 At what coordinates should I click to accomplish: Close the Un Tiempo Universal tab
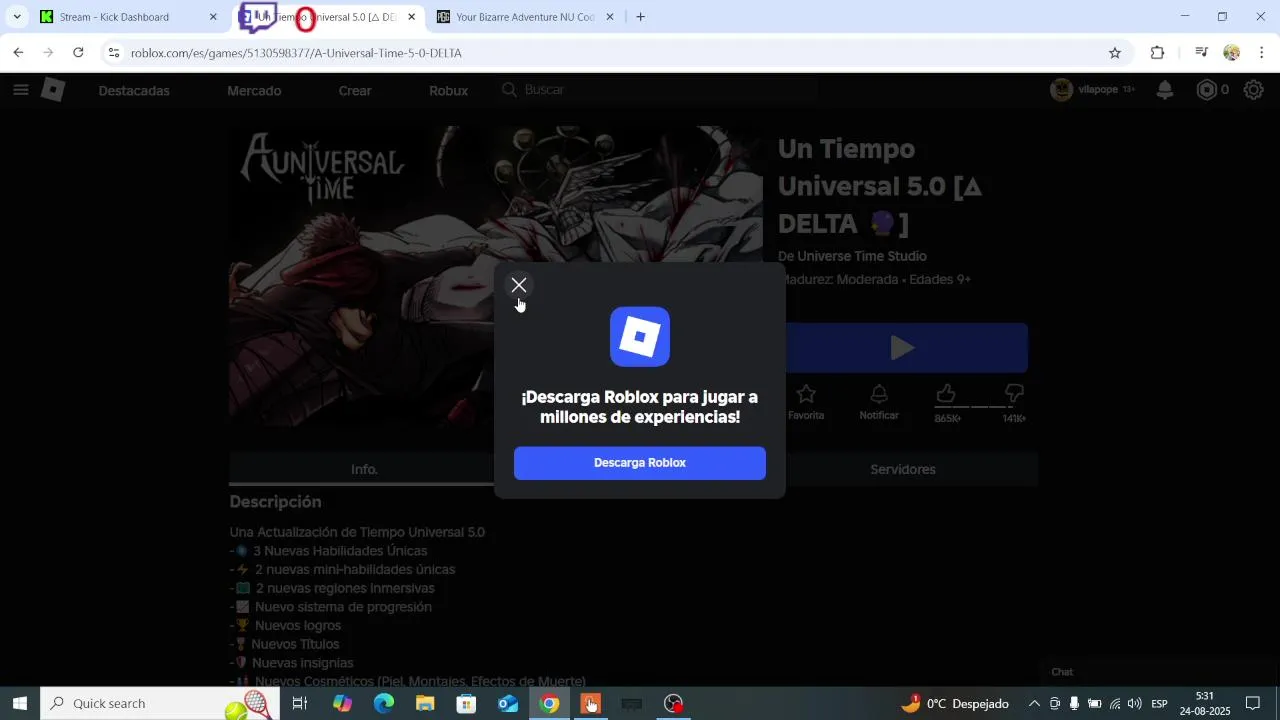click(x=411, y=17)
